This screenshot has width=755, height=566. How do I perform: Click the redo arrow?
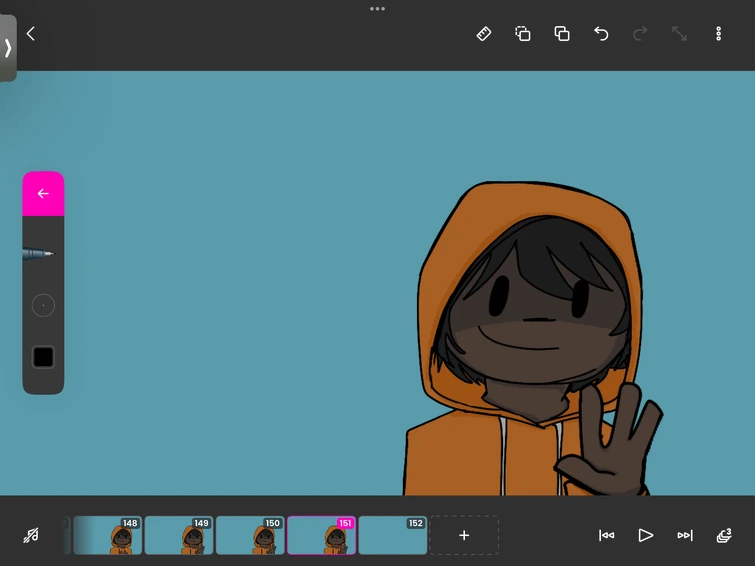640,34
